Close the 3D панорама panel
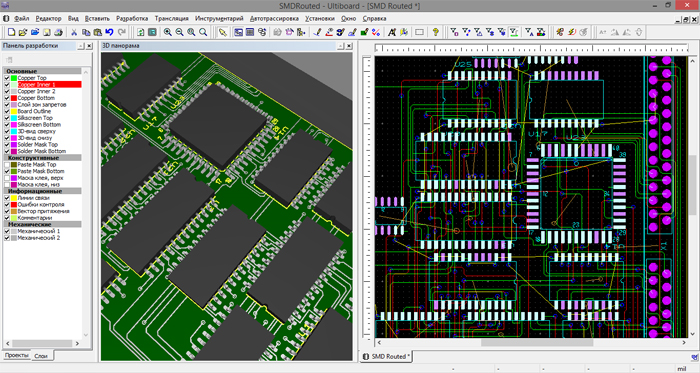 click(x=349, y=46)
